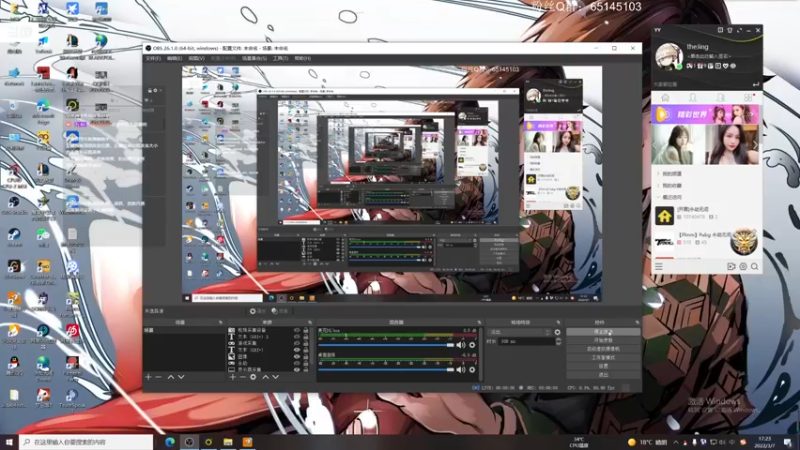Adjust transition duration stepper arrows
Image resolution: width=800 pixels, height=450 pixels.
(x=558, y=341)
